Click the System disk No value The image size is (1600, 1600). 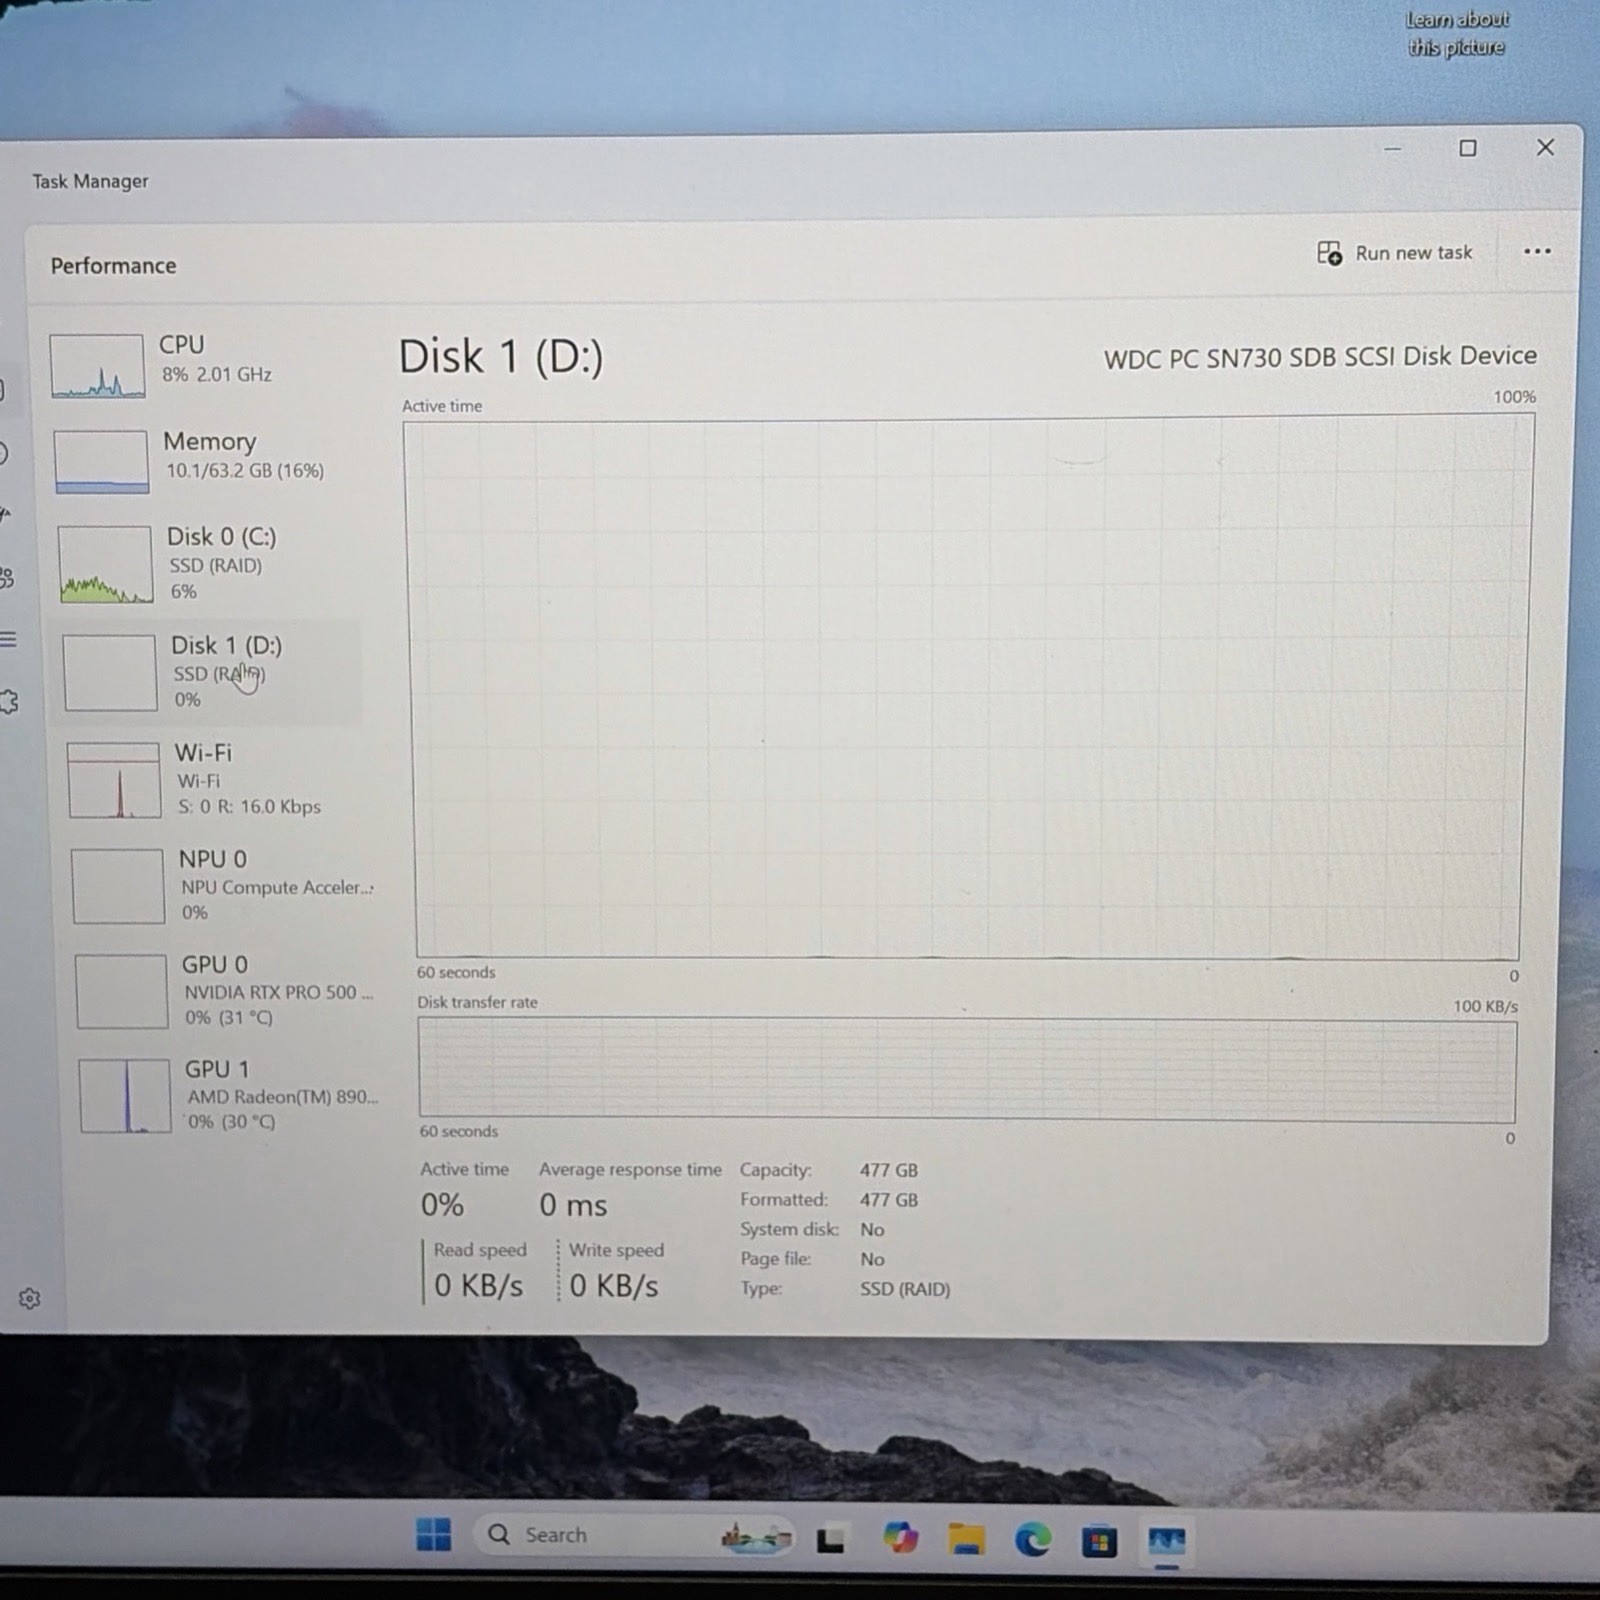(872, 1230)
